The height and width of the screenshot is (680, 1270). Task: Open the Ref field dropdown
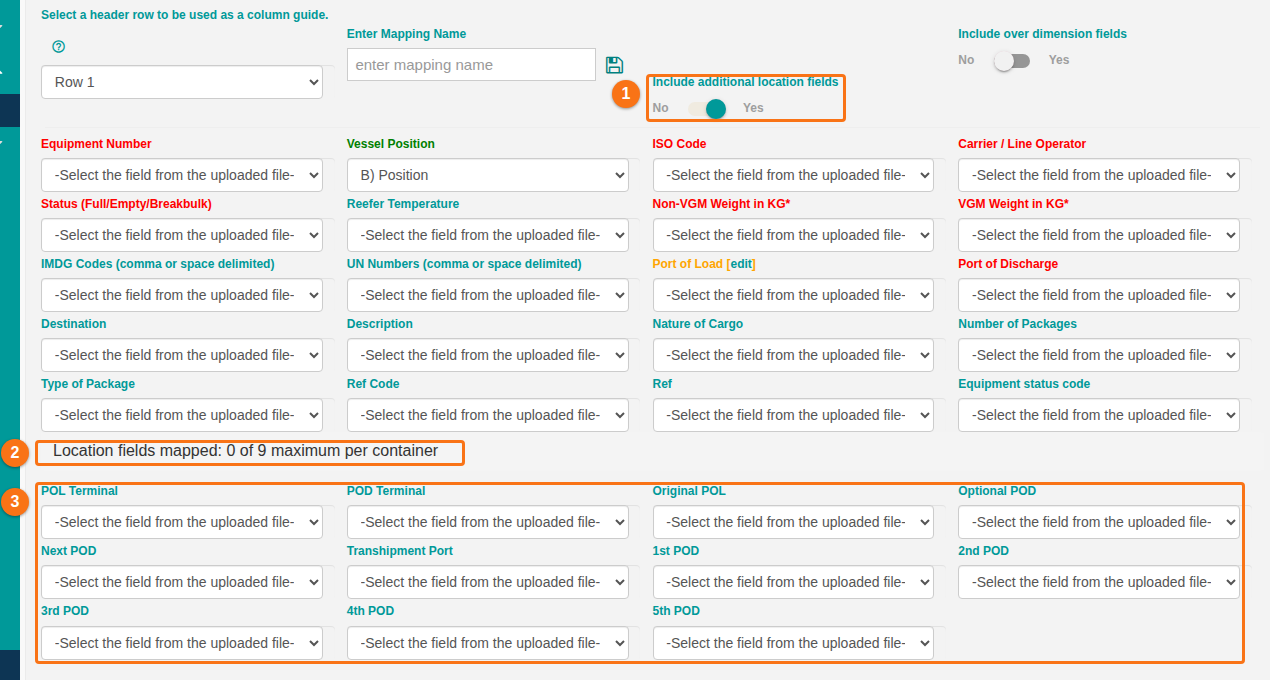793,415
